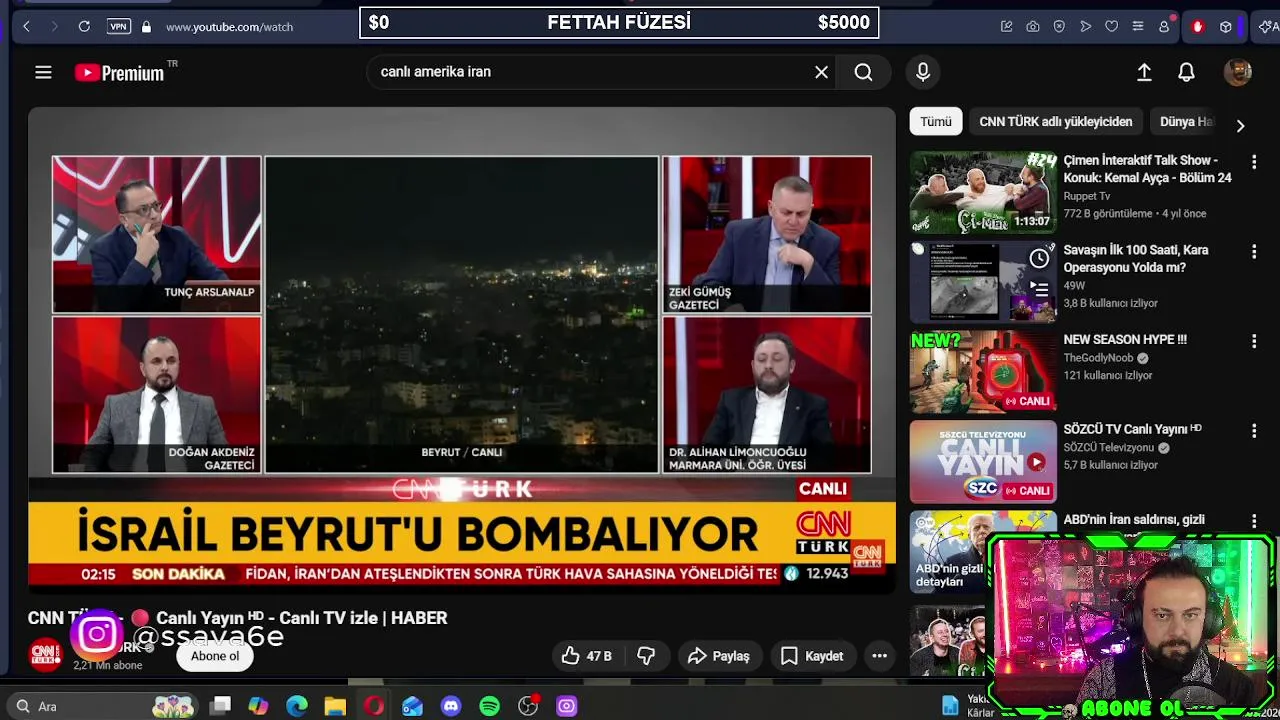1280x720 pixels.
Task: Open Outlook mail taskbar icon
Action: [x=412, y=706]
